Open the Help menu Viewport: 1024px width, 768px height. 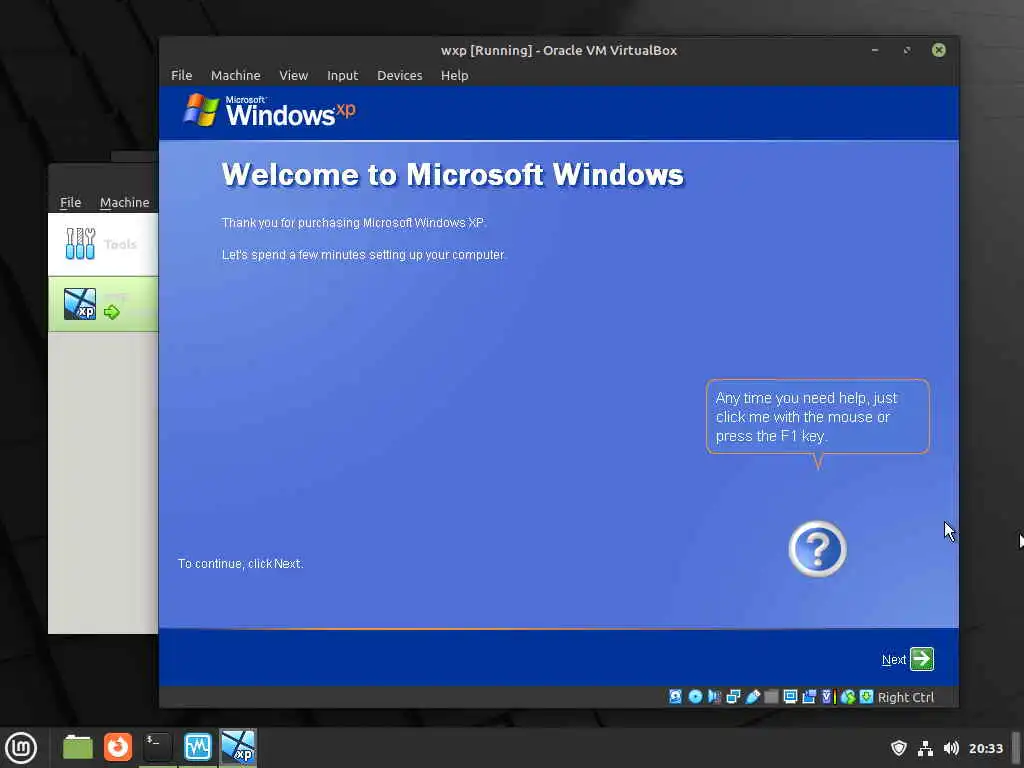[x=455, y=75]
